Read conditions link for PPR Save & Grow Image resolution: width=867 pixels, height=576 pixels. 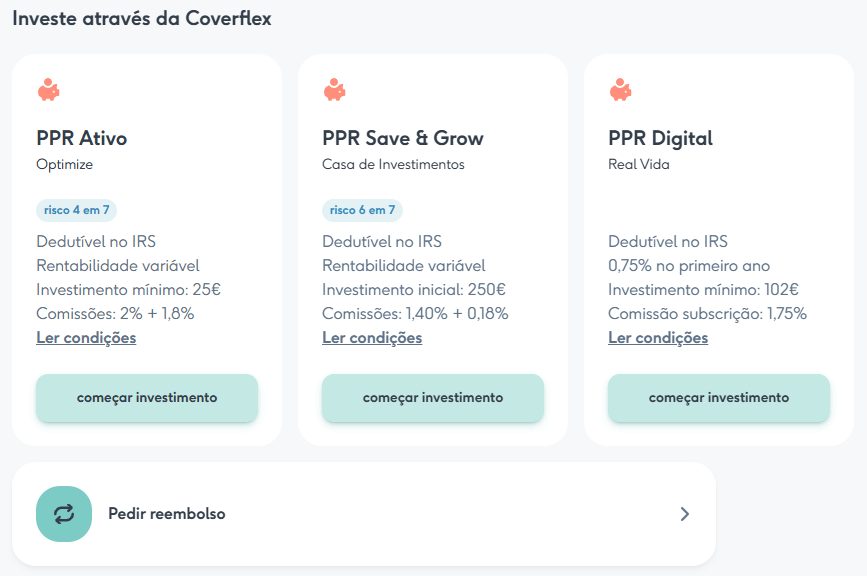(372, 338)
